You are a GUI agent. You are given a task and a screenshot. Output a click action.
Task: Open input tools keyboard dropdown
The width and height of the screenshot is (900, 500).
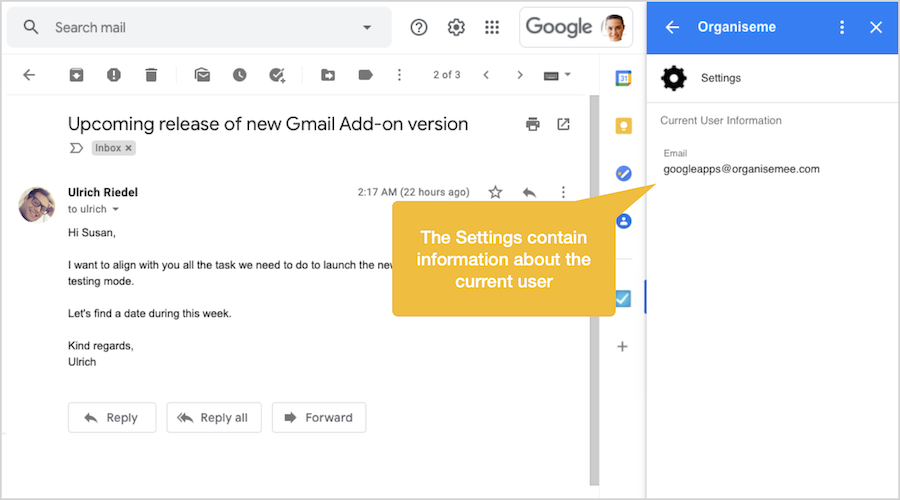(557, 75)
